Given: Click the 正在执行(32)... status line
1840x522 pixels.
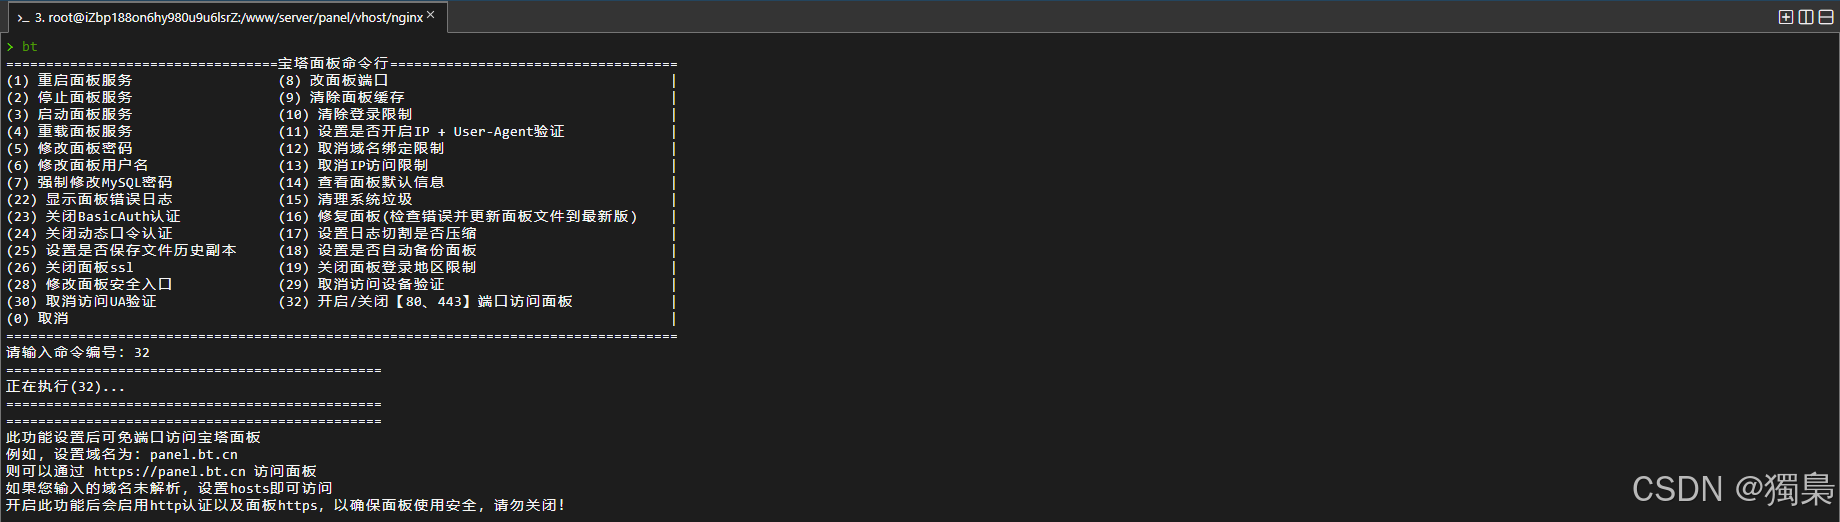Looking at the screenshot, I should (x=65, y=386).
